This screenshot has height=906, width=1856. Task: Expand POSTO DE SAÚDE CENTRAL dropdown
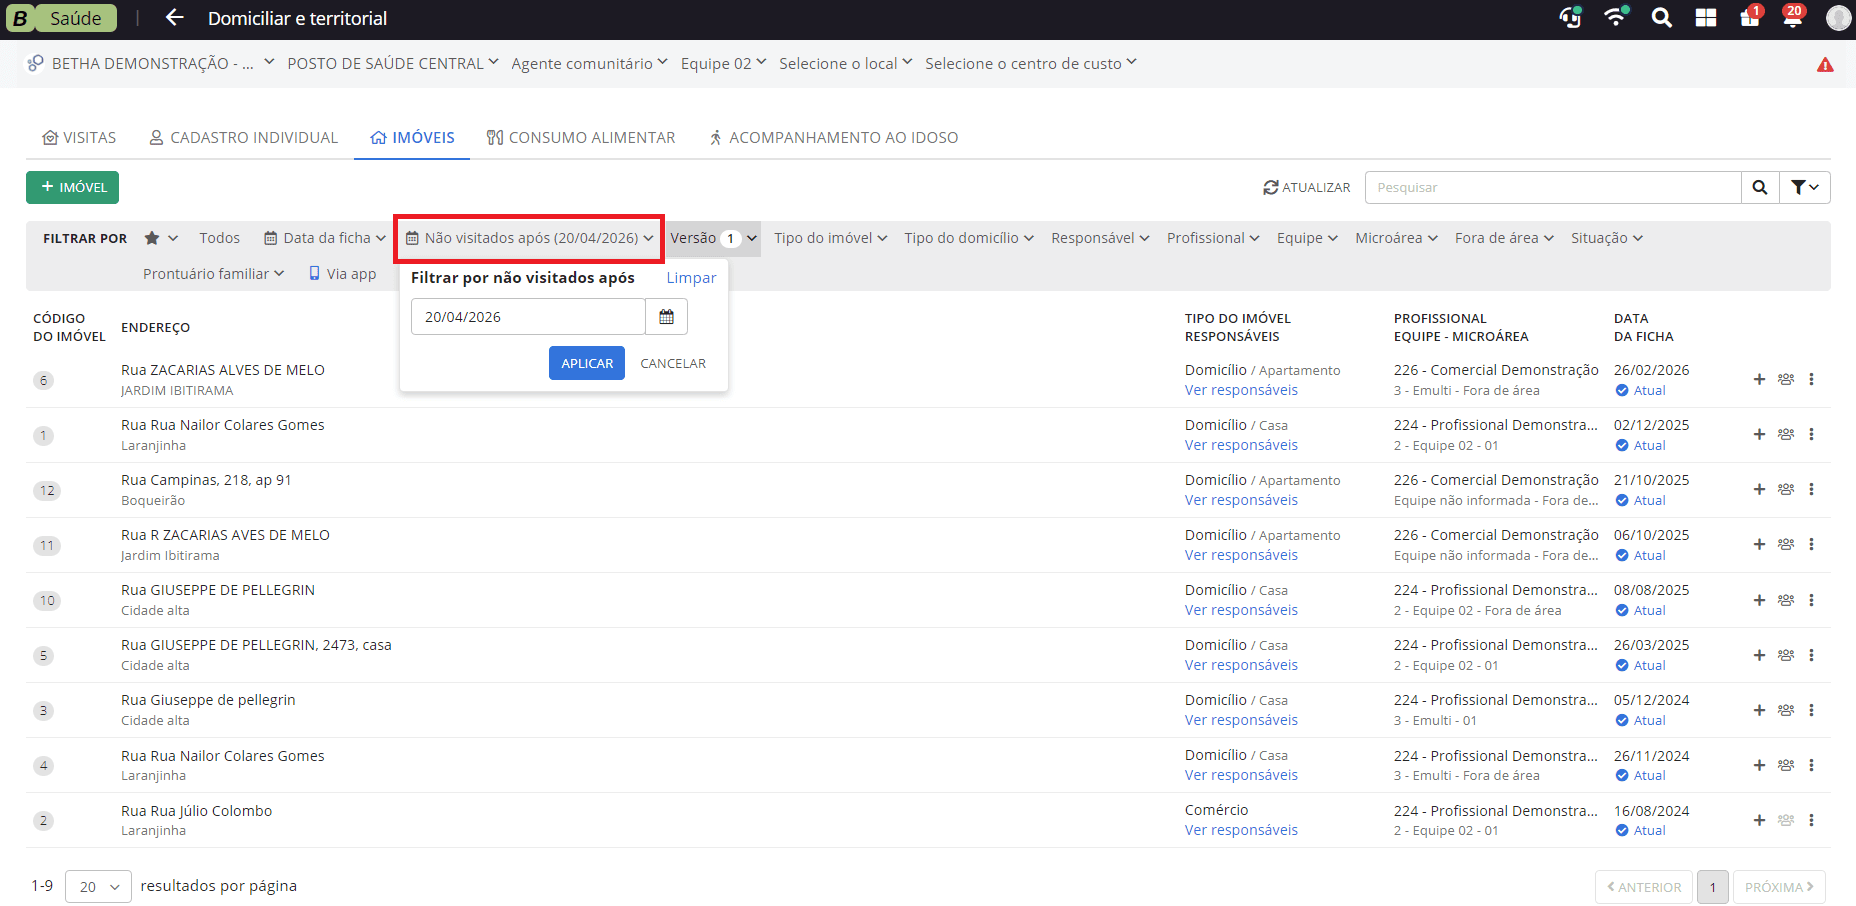click(392, 63)
